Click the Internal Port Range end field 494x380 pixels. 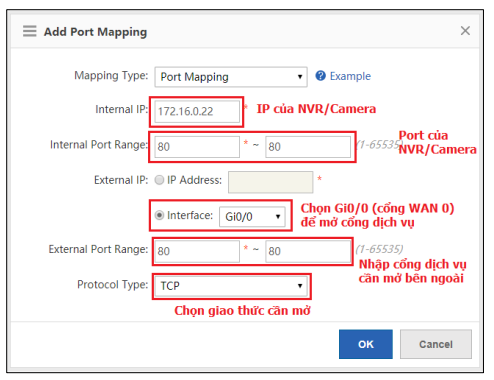[308, 147]
